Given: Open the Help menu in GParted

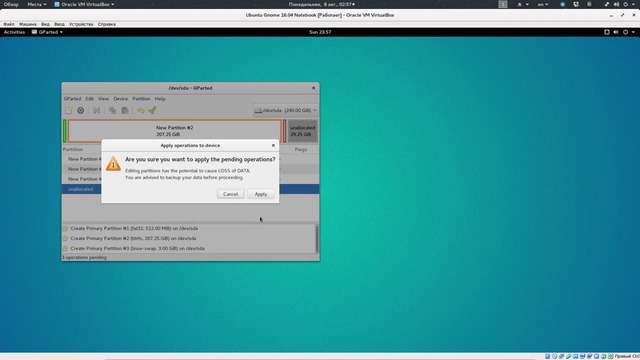Looking at the screenshot, I should click(160, 99).
